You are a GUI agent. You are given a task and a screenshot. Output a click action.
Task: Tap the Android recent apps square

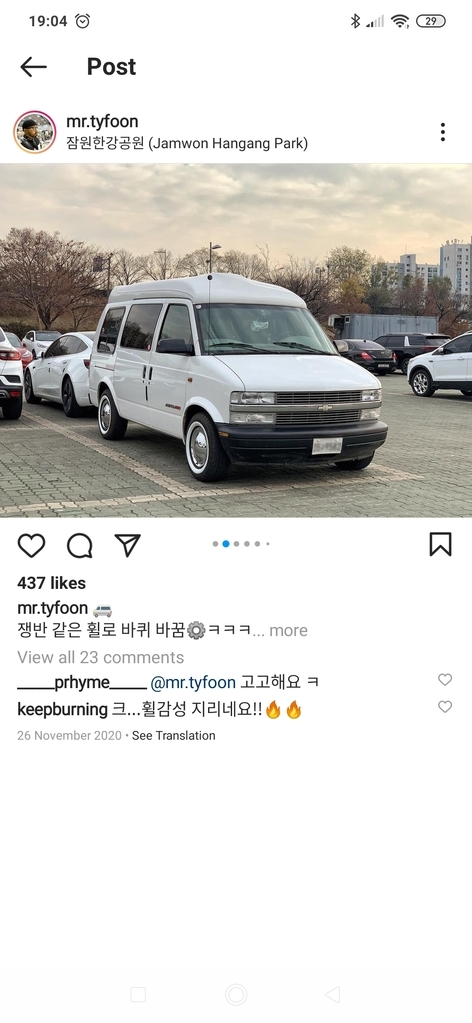click(138, 994)
